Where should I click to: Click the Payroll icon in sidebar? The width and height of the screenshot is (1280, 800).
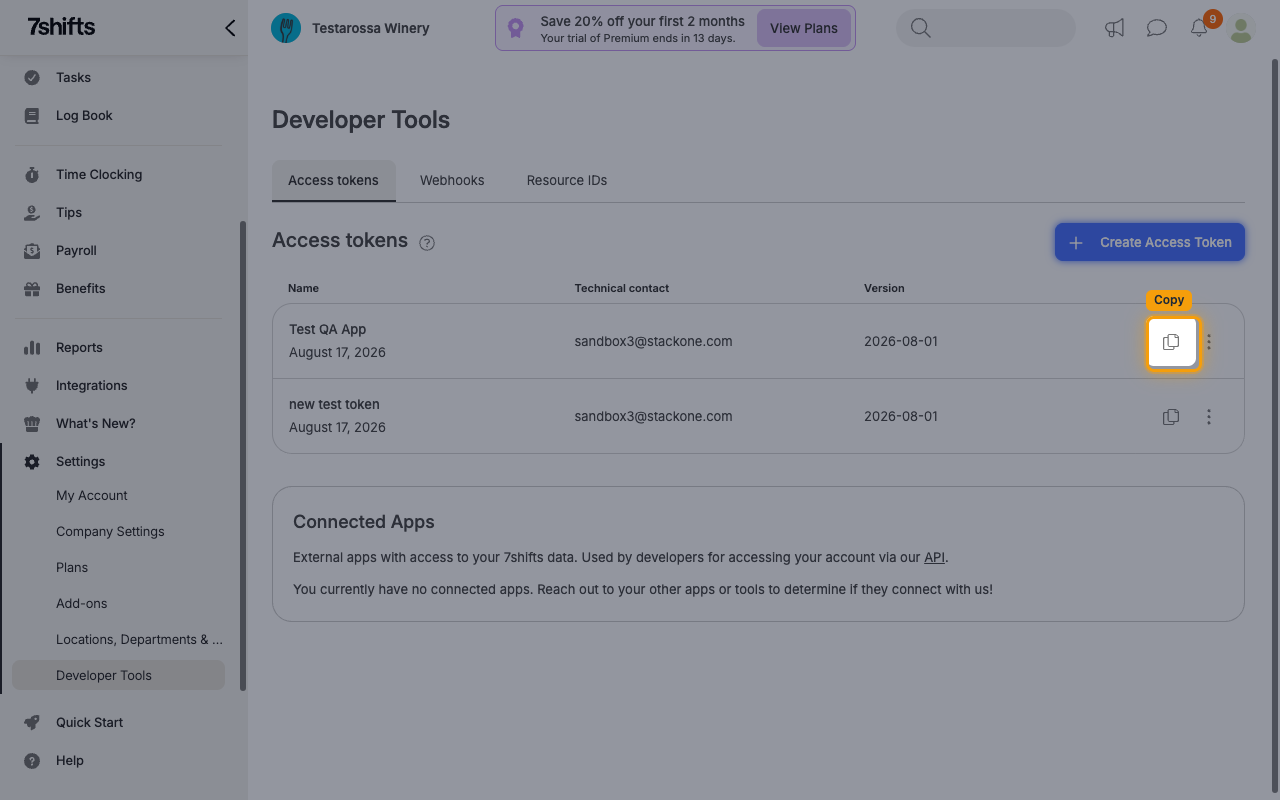click(x=32, y=250)
